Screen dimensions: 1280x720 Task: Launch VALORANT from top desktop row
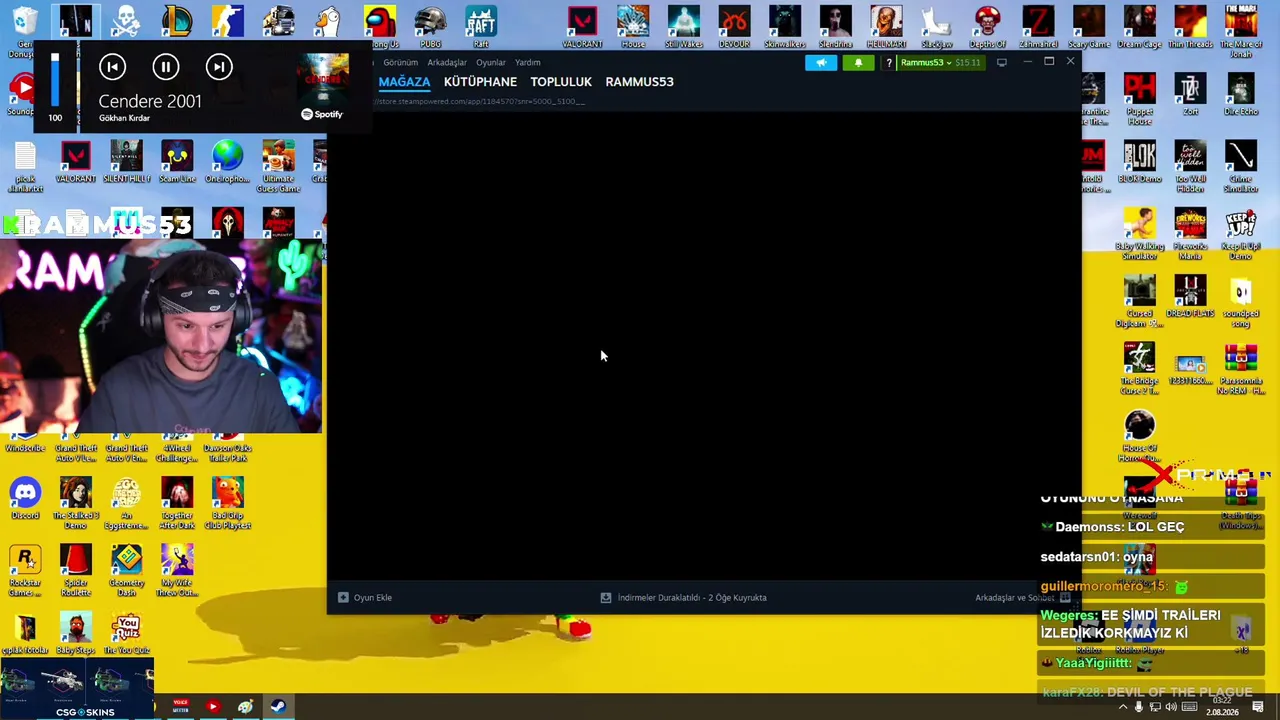pos(582,28)
